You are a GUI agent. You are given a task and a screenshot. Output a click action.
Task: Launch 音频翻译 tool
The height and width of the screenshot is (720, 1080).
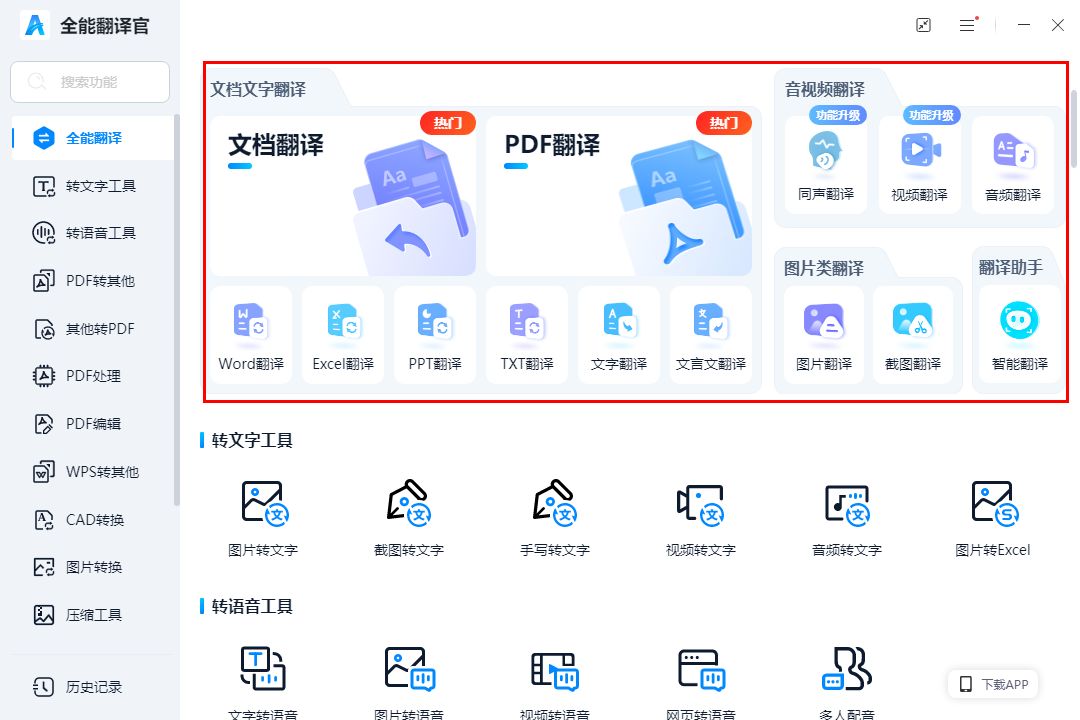[x=1012, y=165]
